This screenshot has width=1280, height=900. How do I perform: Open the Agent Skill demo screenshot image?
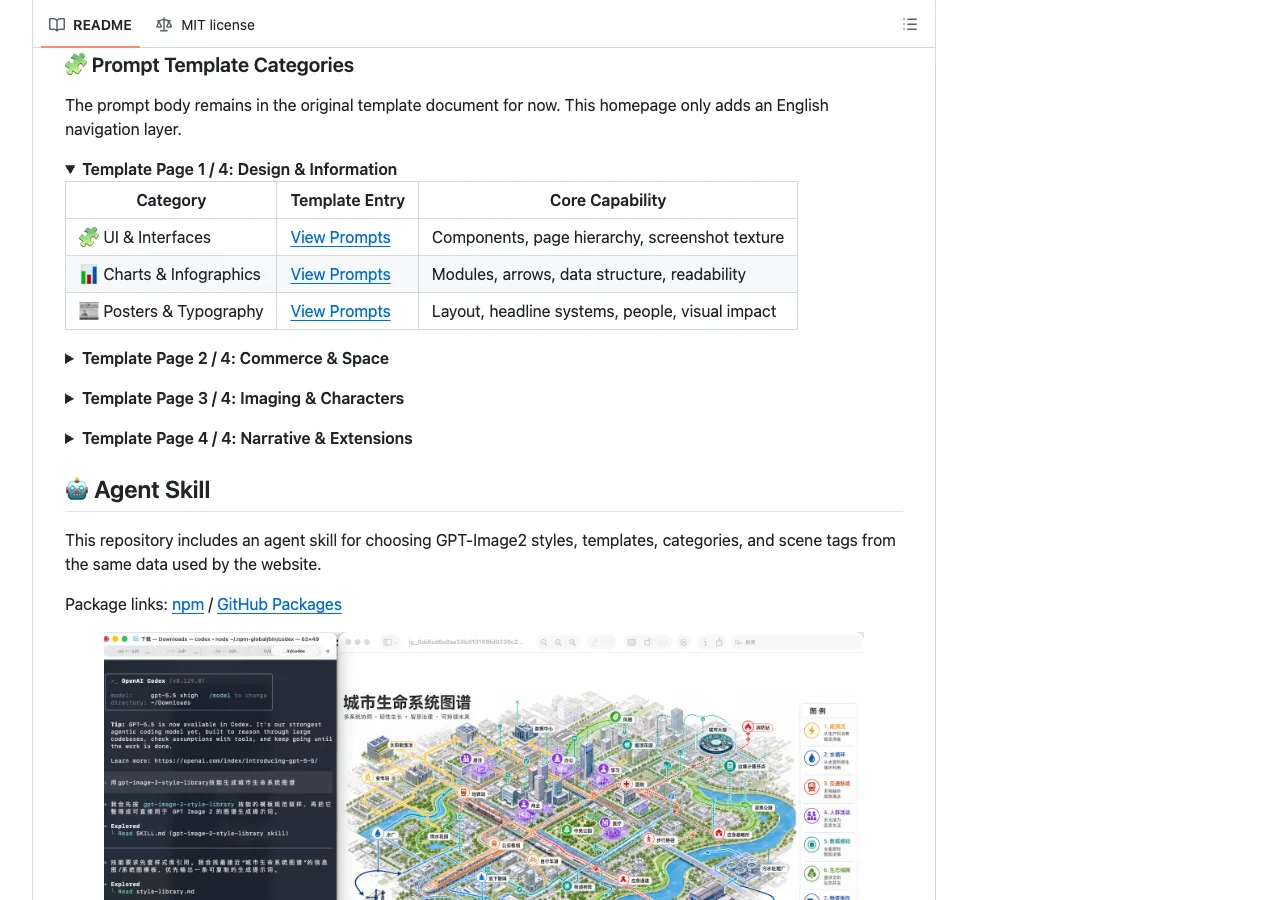coord(483,766)
